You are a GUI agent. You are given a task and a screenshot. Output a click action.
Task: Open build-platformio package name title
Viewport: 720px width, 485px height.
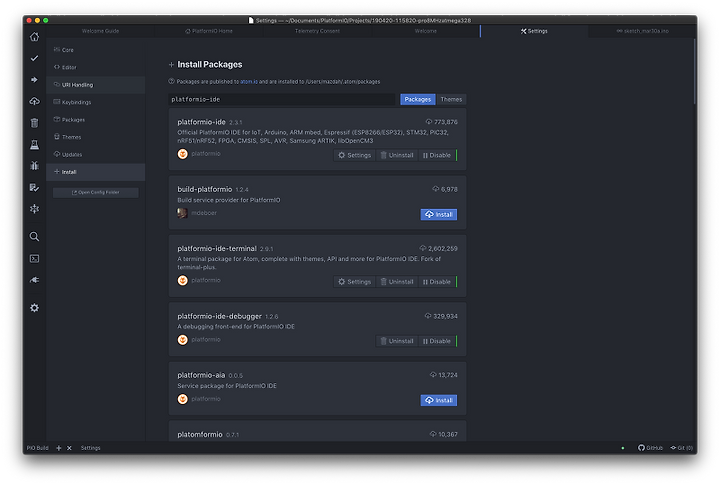[x=204, y=189]
